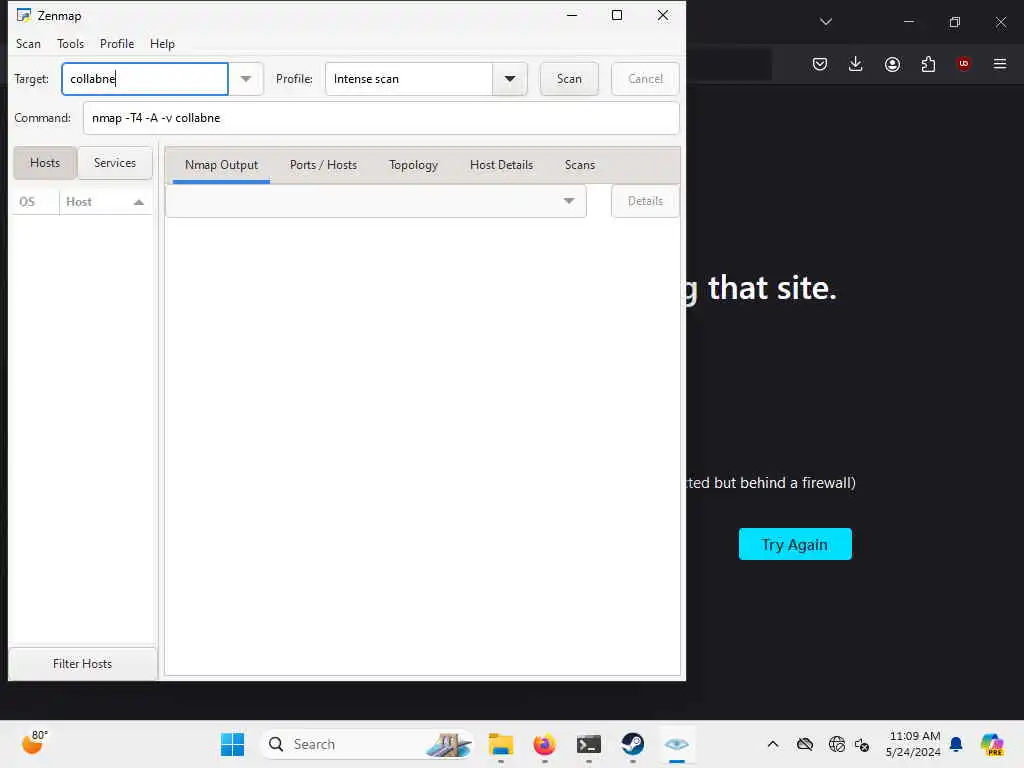1024x768 pixels.
Task: Click the Pocket icon in Firefox toolbar
Action: tap(820, 63)
